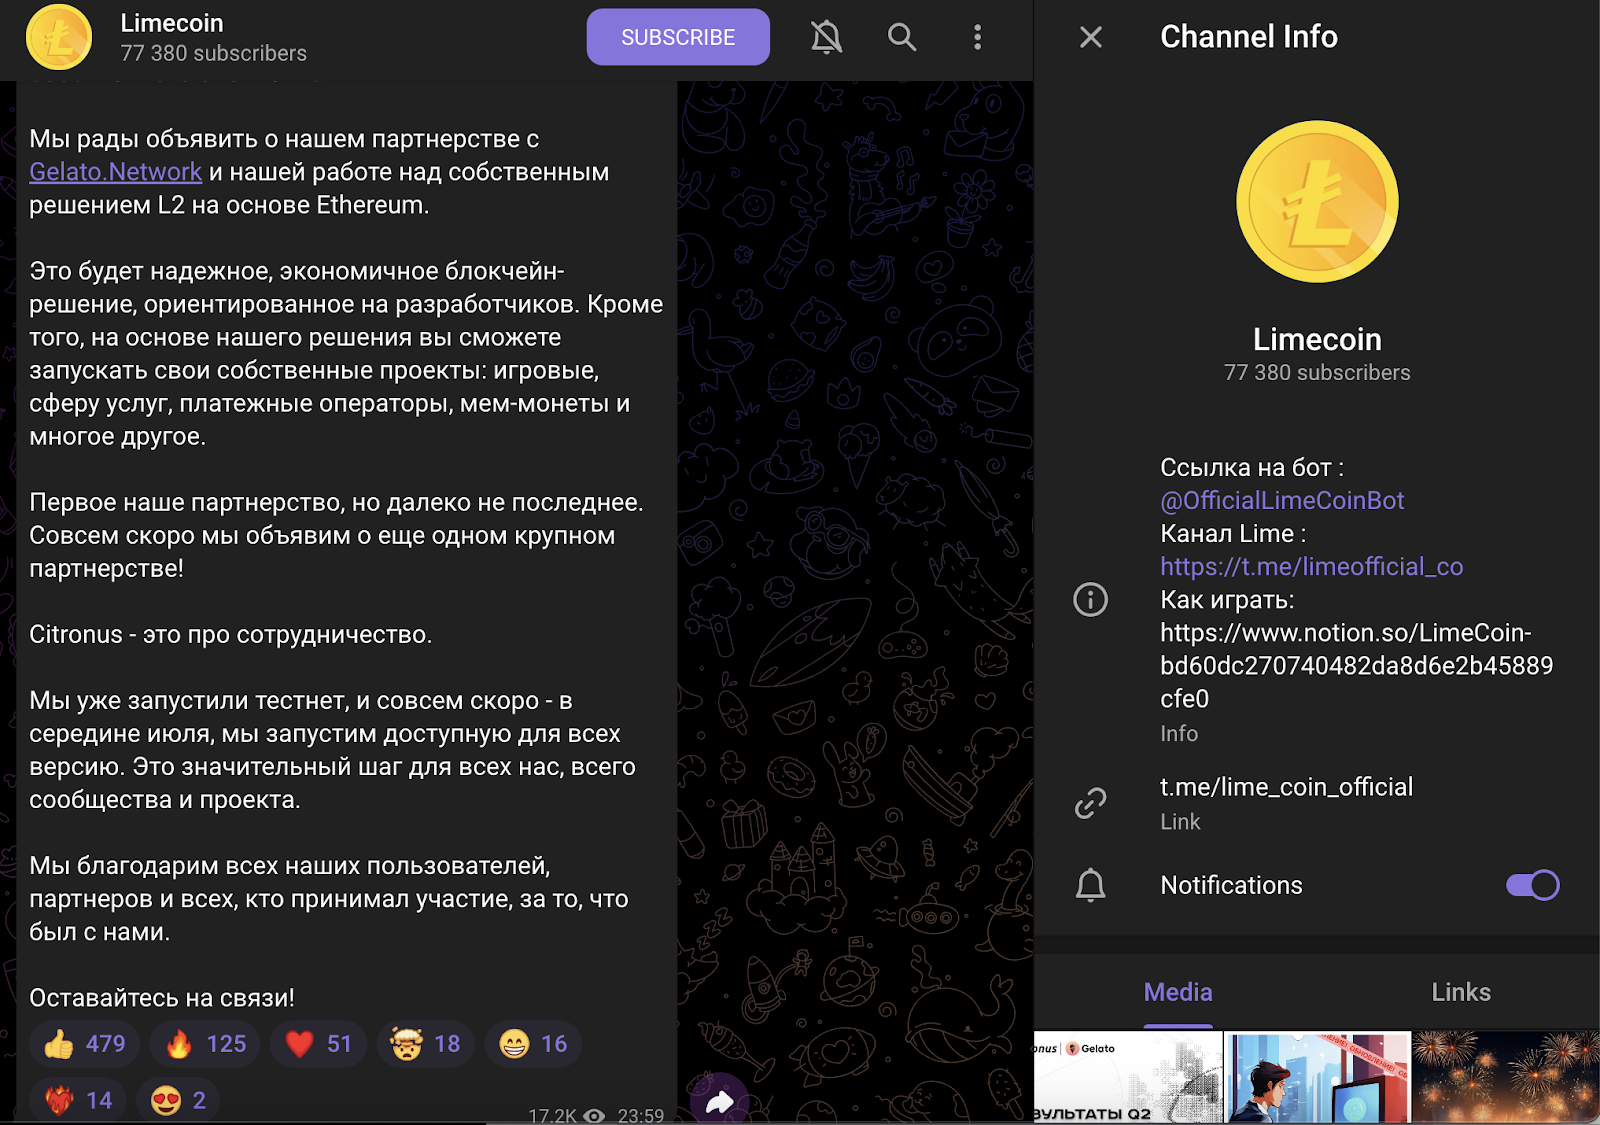Close the Channel Info panel
The height and width of the screenshot is (1125, 1600).
coord(1091,37)
